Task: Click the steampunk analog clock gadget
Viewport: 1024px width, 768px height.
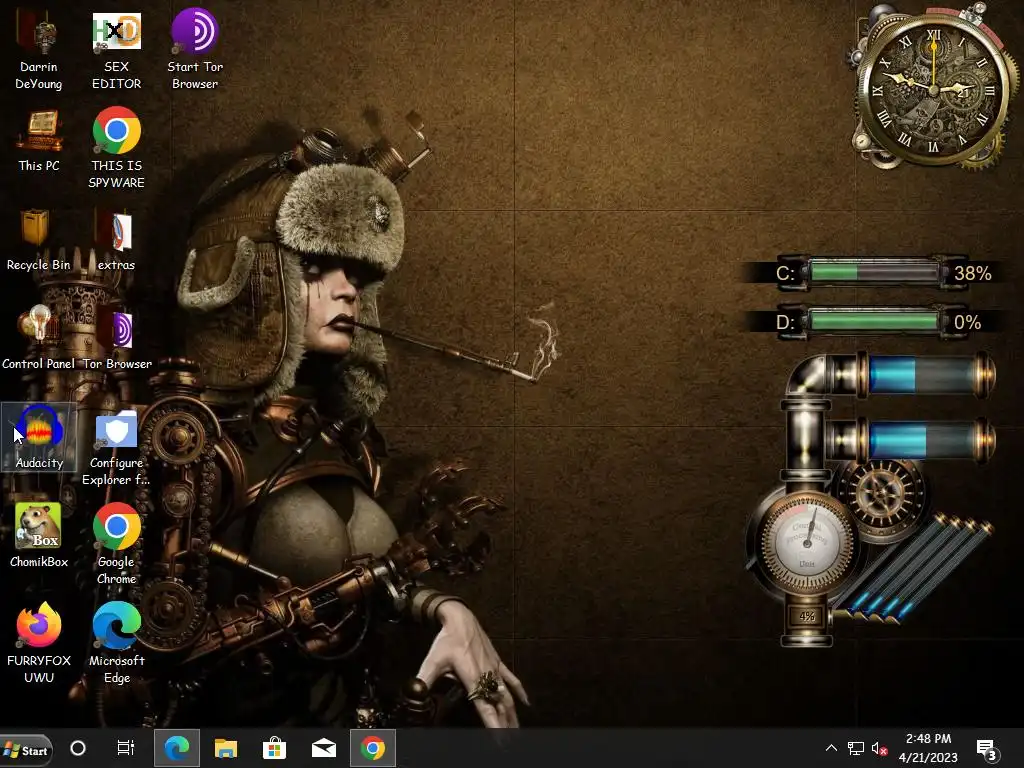Action: [933, 88]
